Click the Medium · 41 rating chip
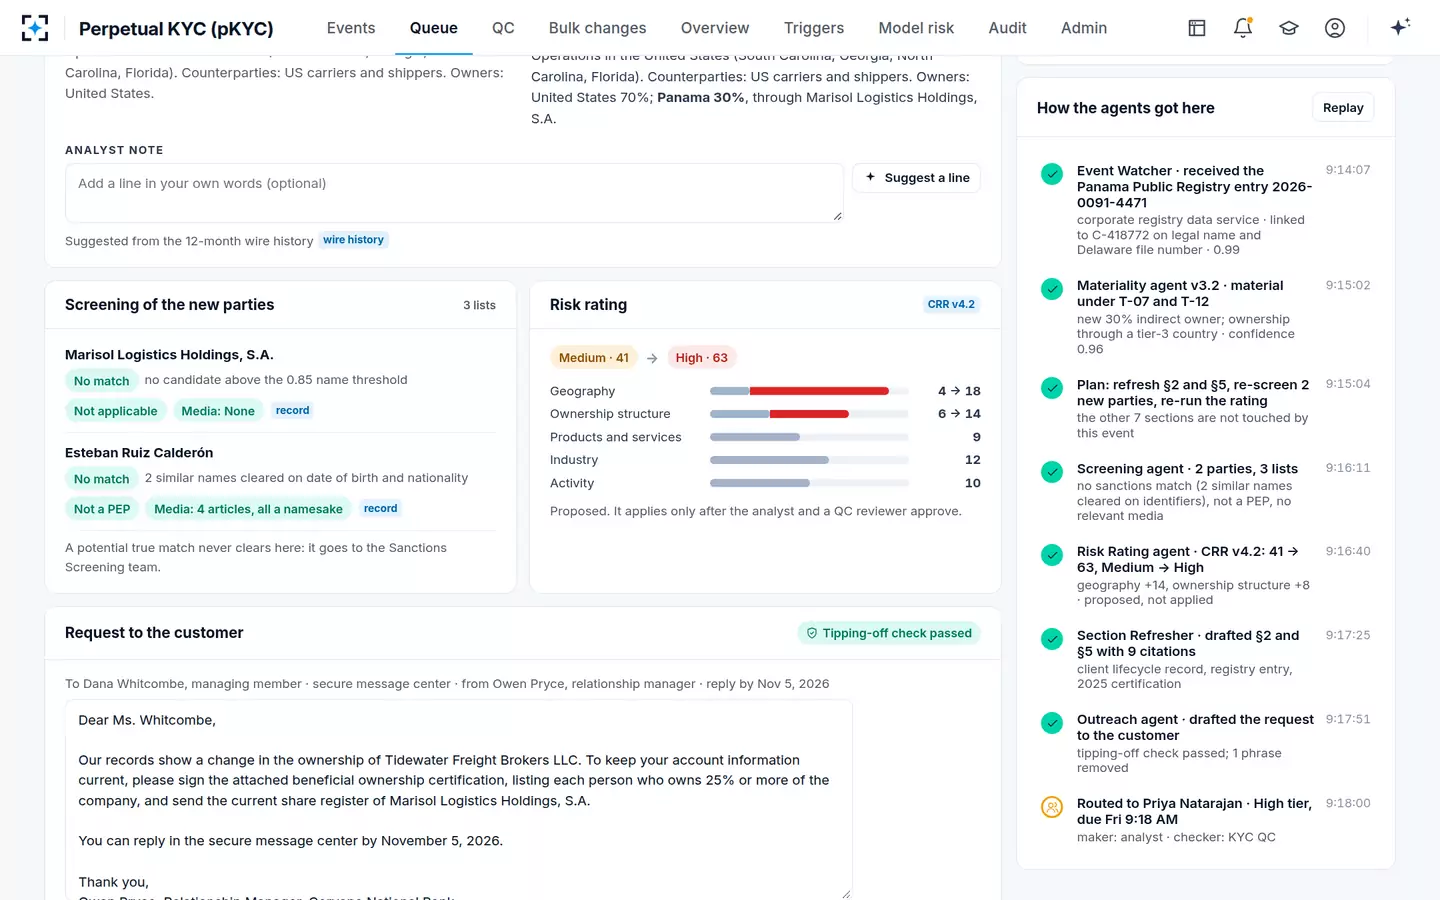The image size is (1440, 900). pyautogui.click(x=594, y=358)
